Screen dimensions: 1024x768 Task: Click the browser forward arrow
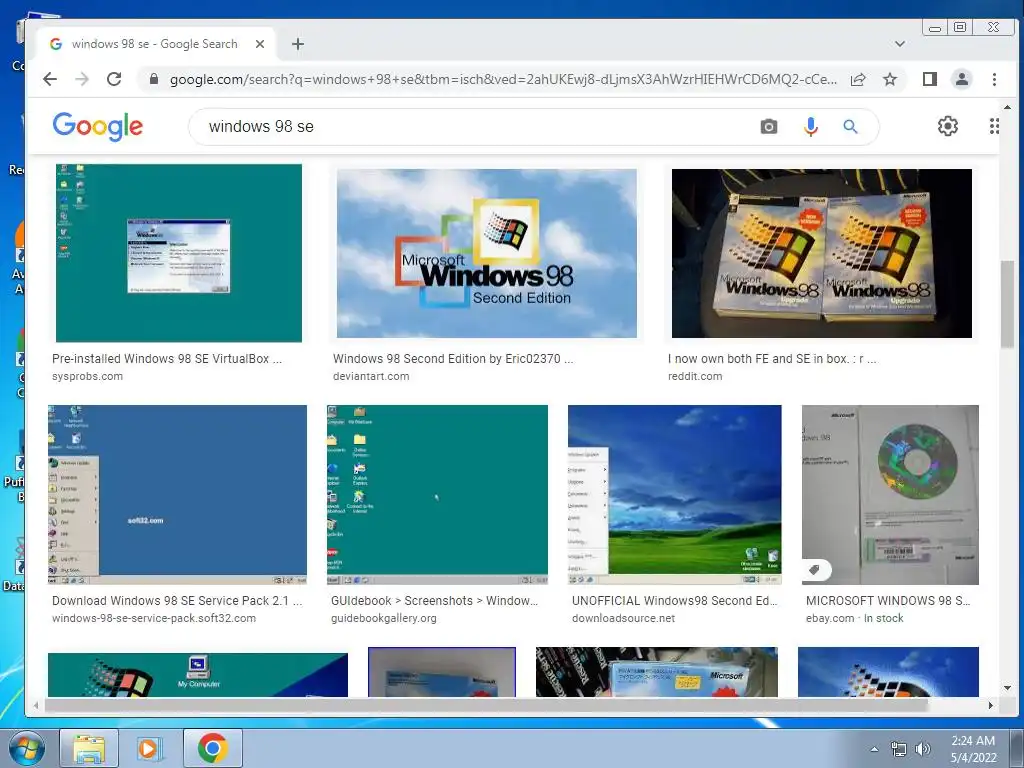click(x=82, y=79)
